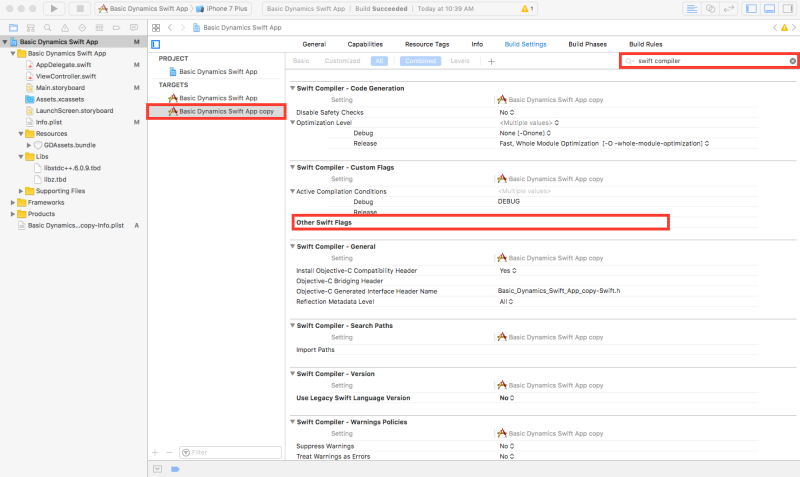The width and height of the screenshot is (800, 477).
Task: Run the project with the Play button
Action: 54,9
